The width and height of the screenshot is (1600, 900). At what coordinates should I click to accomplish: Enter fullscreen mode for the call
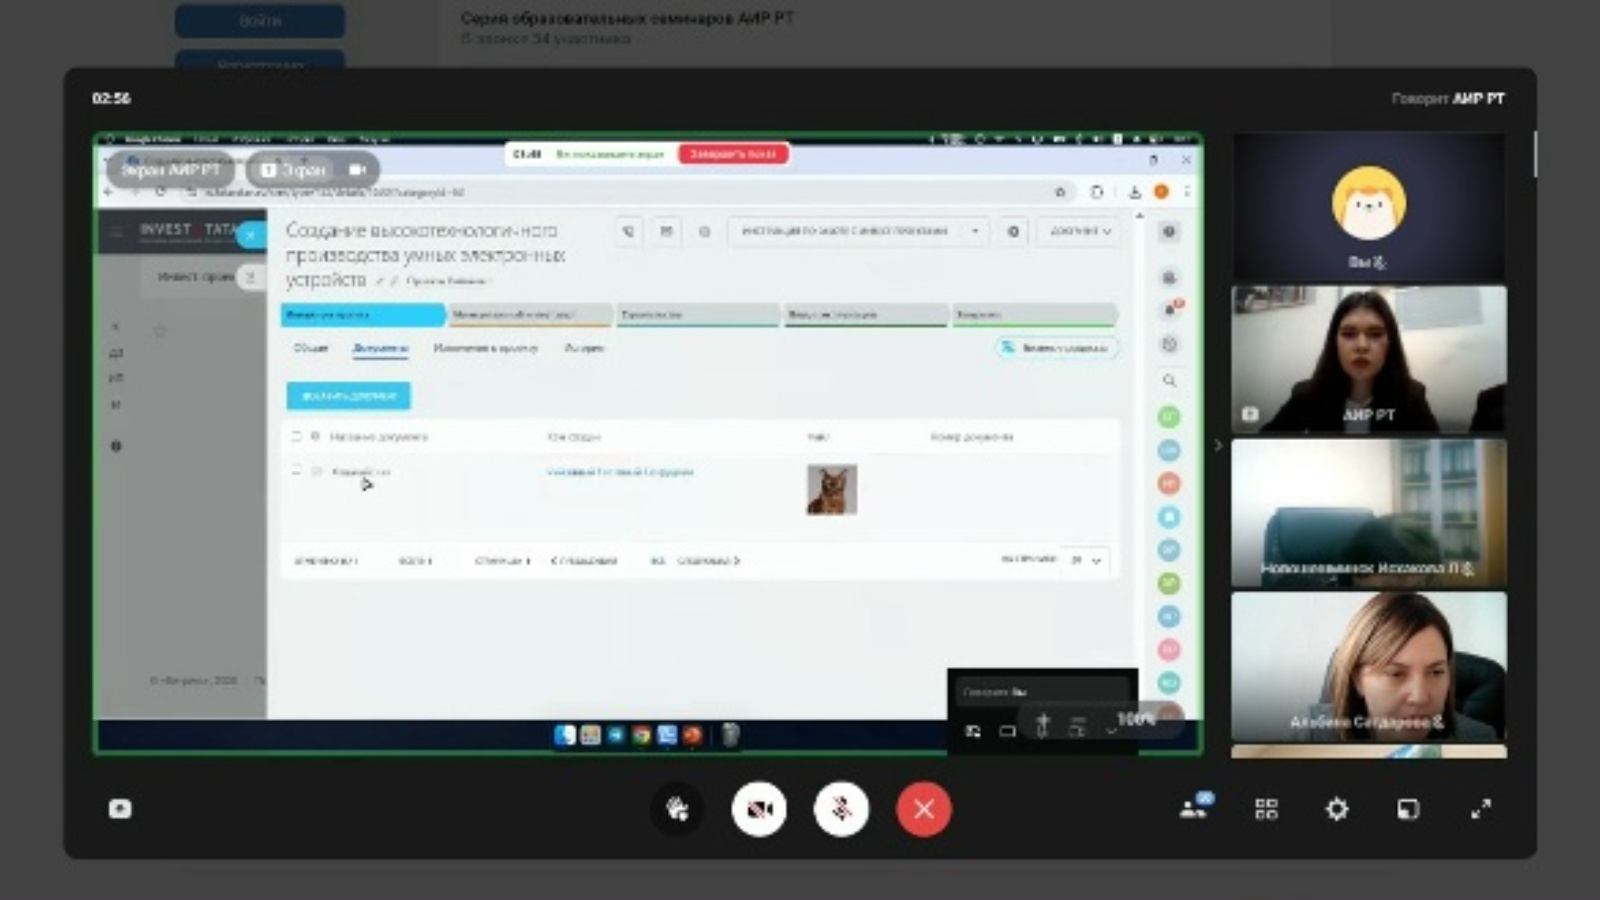[1481, 809]
